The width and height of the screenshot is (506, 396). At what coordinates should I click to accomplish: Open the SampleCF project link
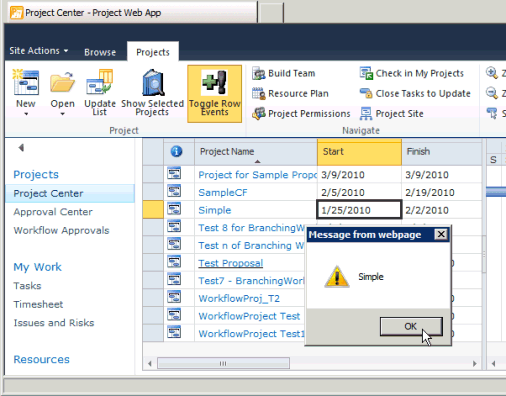[x=223, y=193]
